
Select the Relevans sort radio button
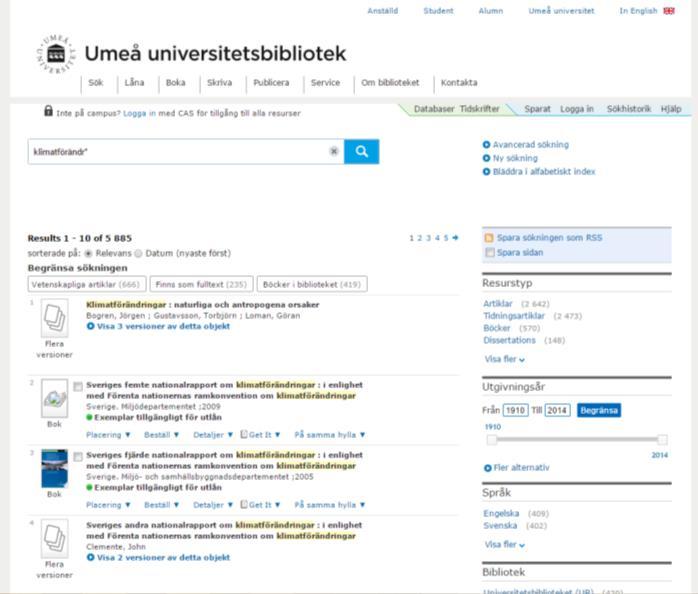[x=88, y=253]
